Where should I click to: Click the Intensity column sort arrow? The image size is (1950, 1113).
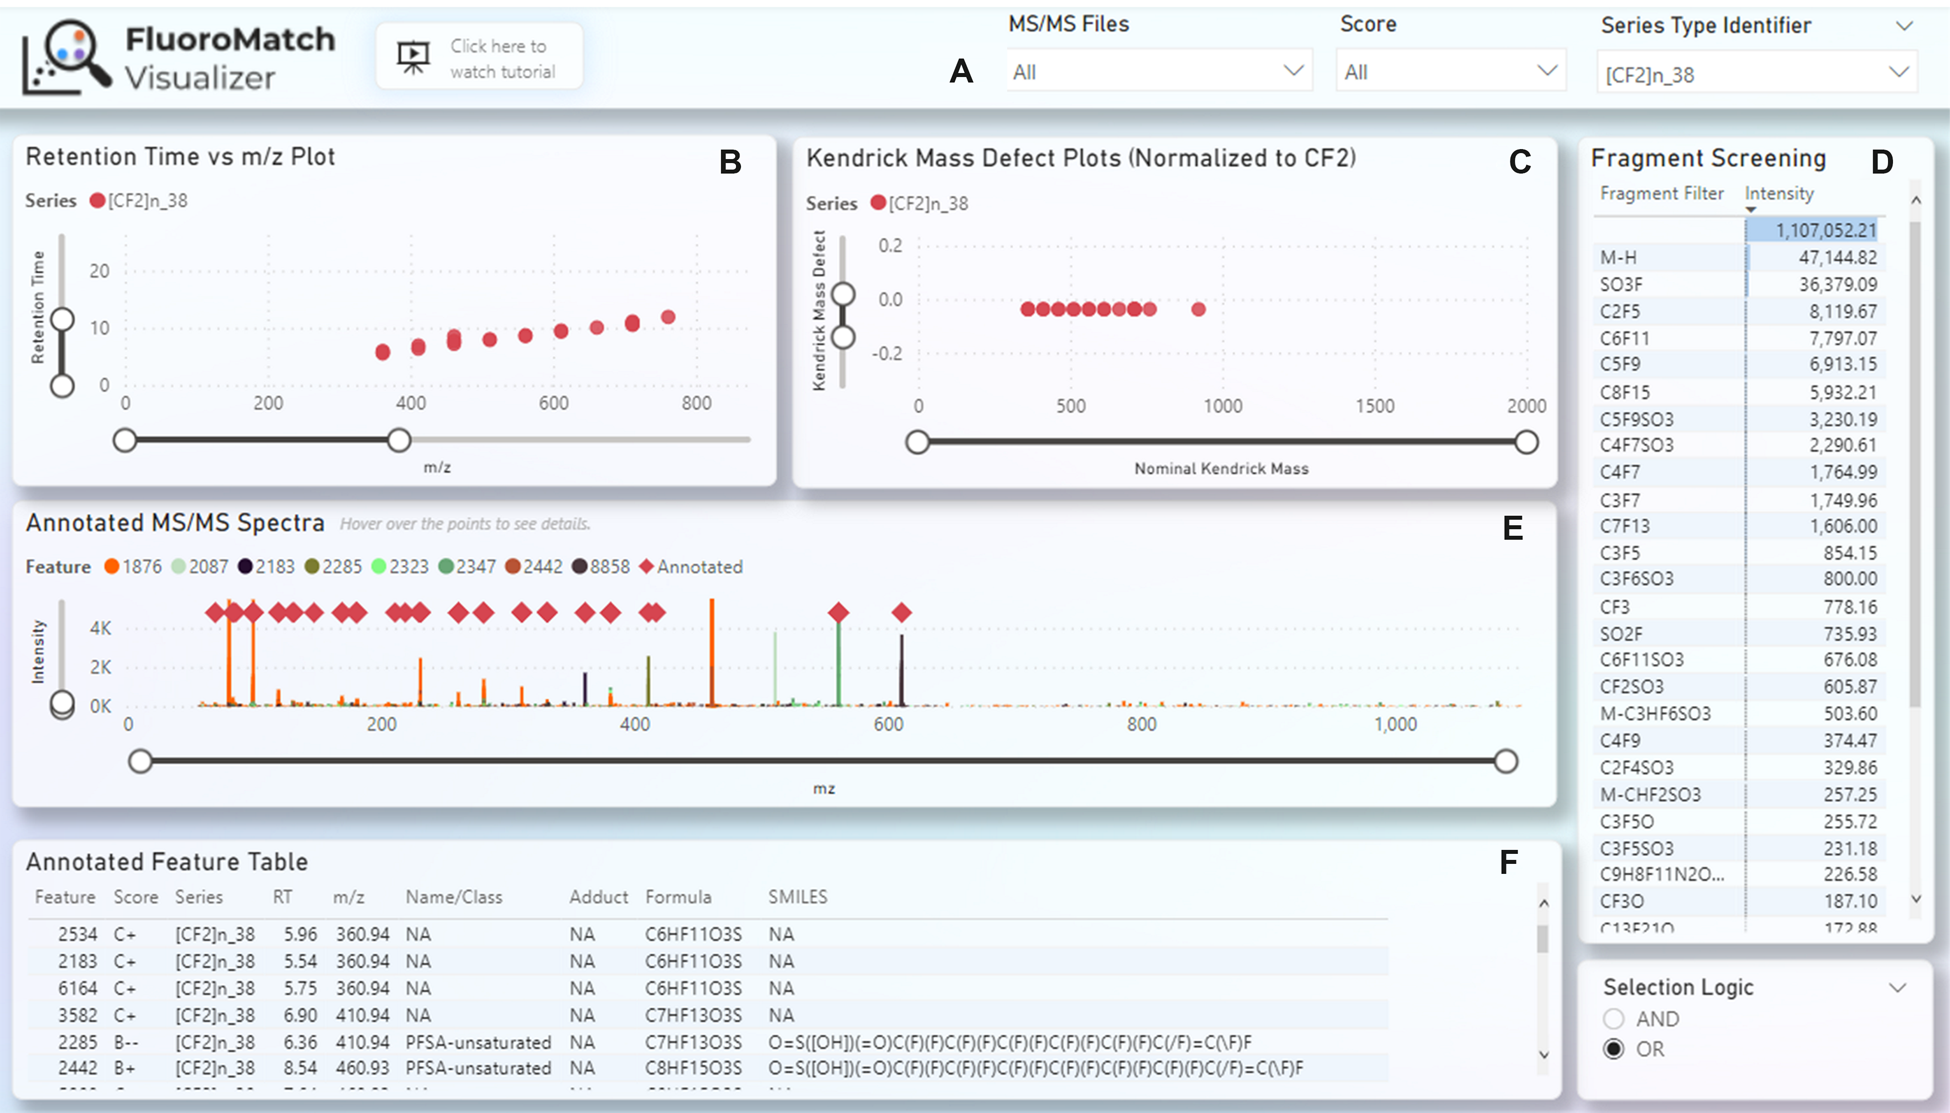click(1751, 209)
